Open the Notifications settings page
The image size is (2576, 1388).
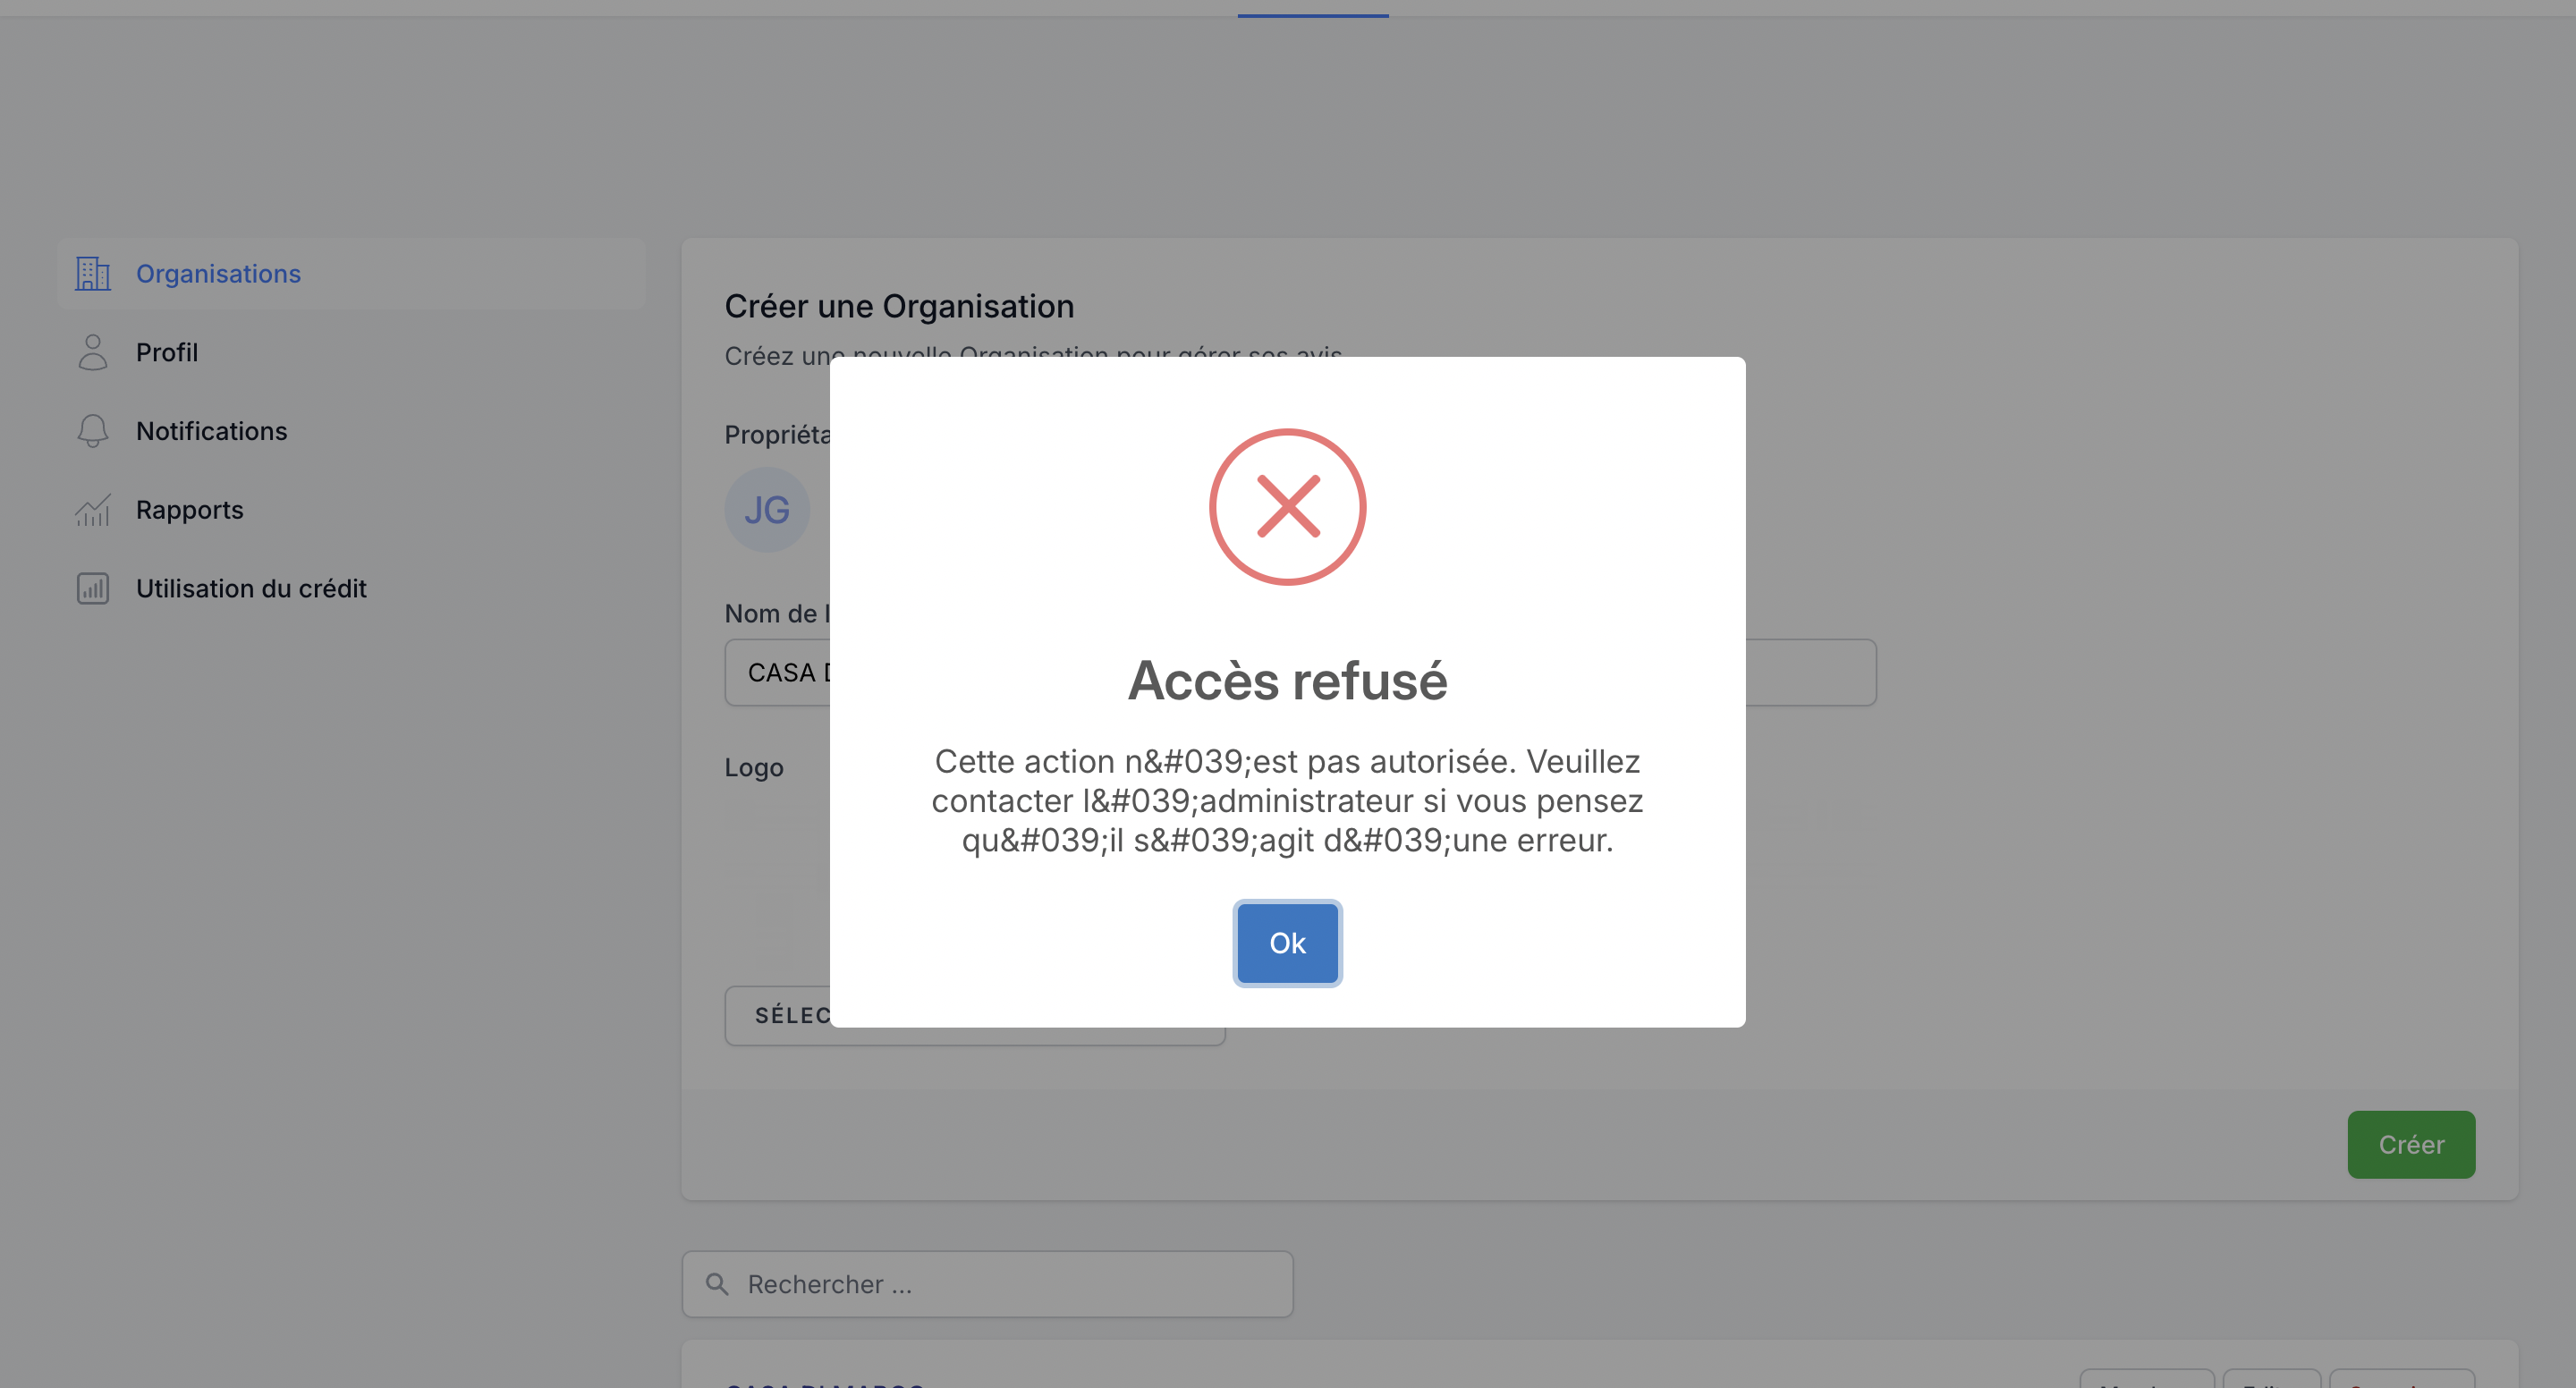[x=211, y=431]
